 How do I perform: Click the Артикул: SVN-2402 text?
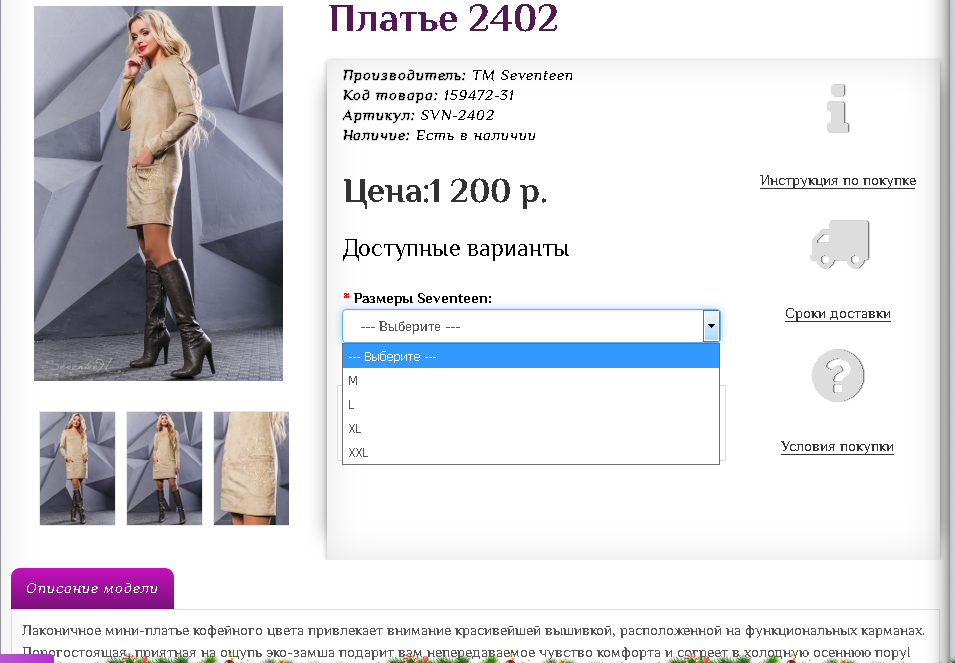click(x=418, y=116)
